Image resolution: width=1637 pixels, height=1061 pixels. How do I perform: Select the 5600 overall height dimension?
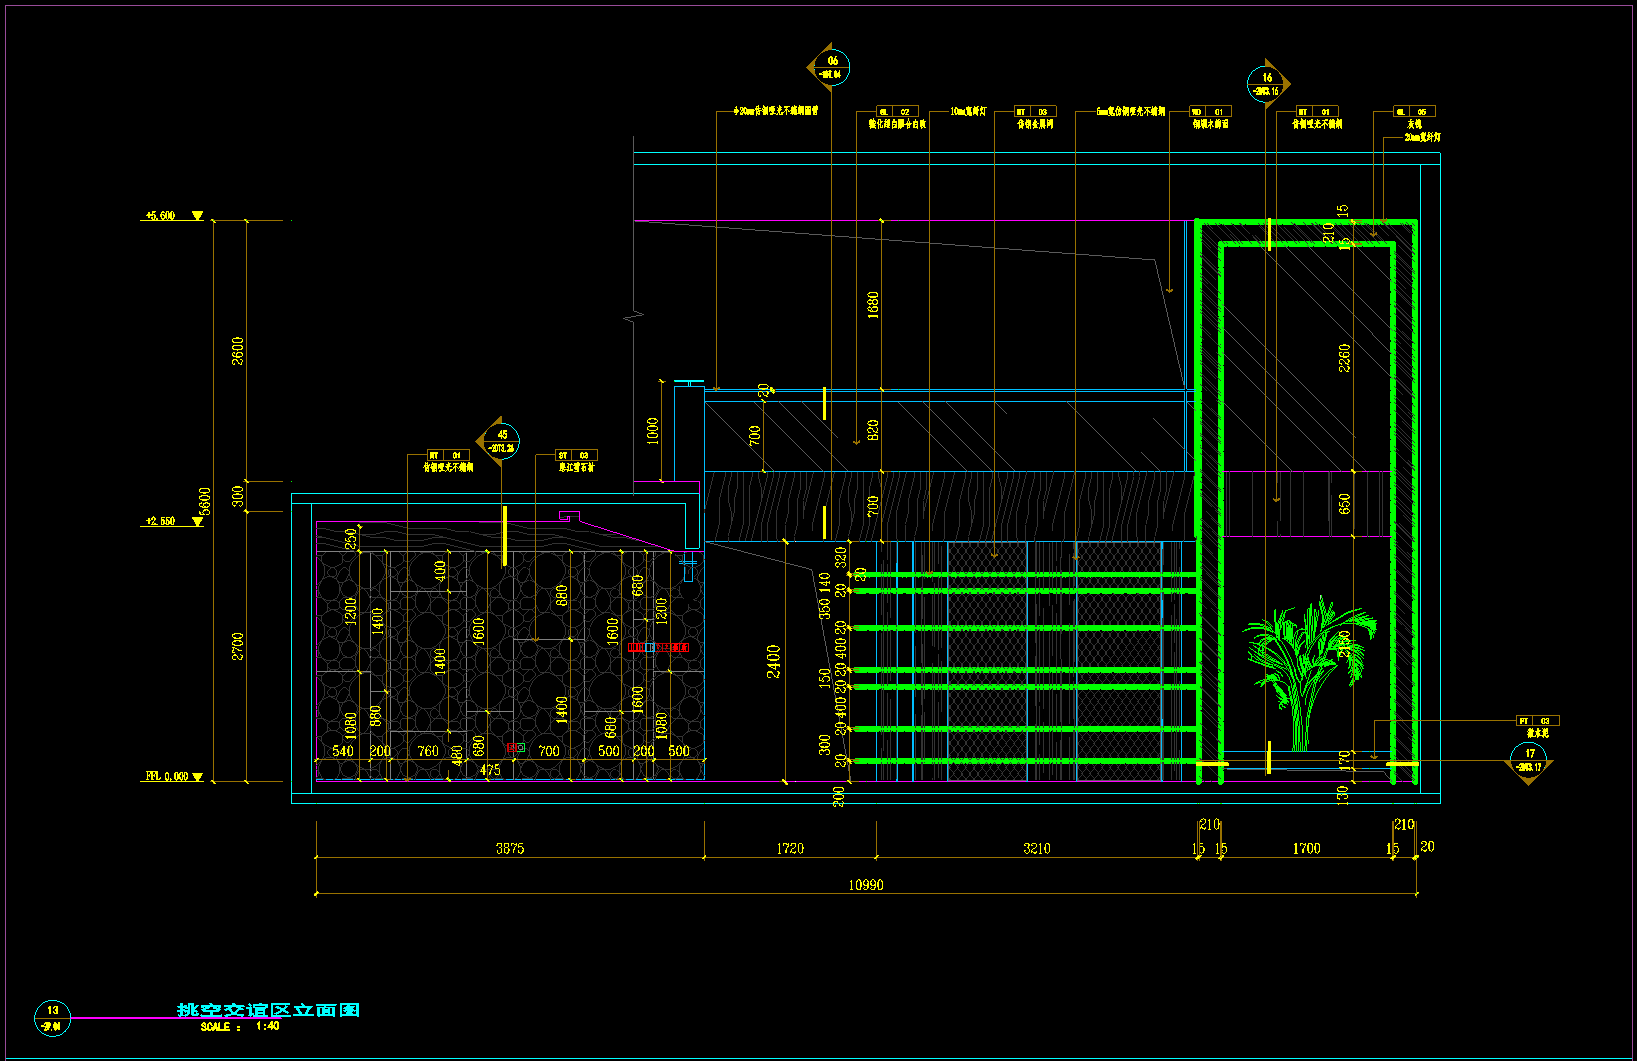pyautogui.click(x=206, y=502)
